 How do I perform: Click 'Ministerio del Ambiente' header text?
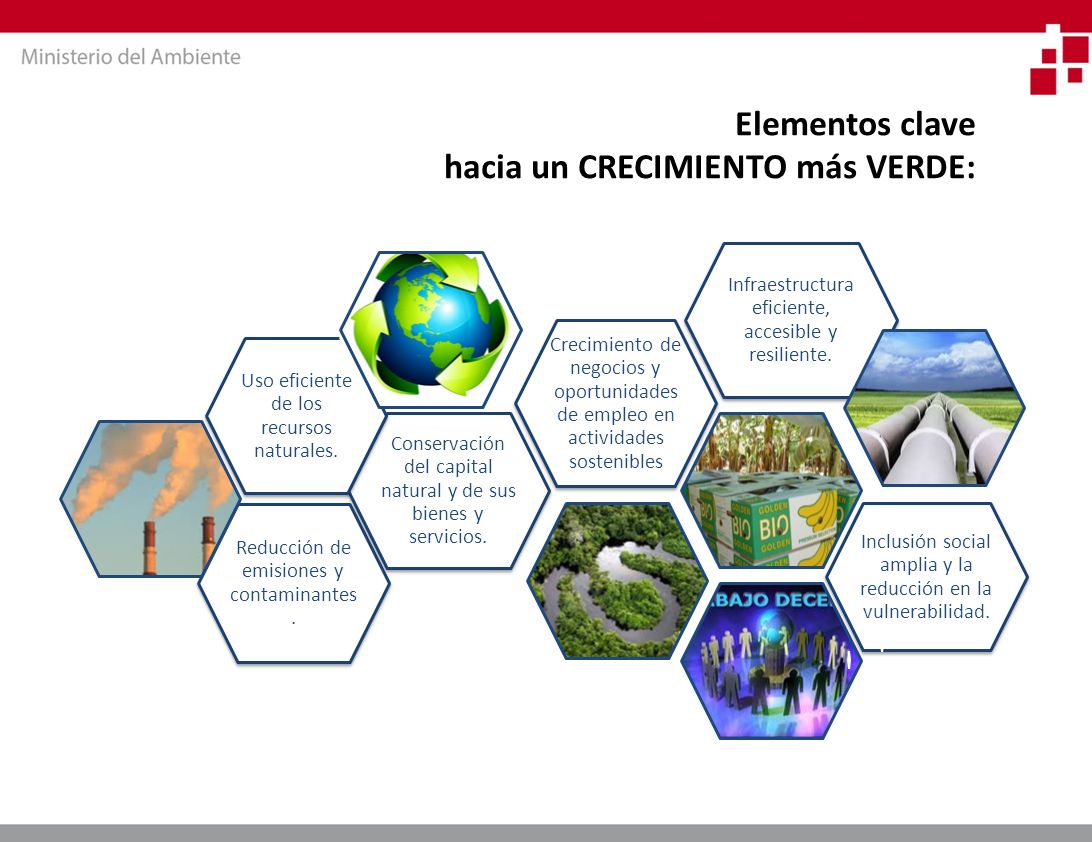coord(131,56)
